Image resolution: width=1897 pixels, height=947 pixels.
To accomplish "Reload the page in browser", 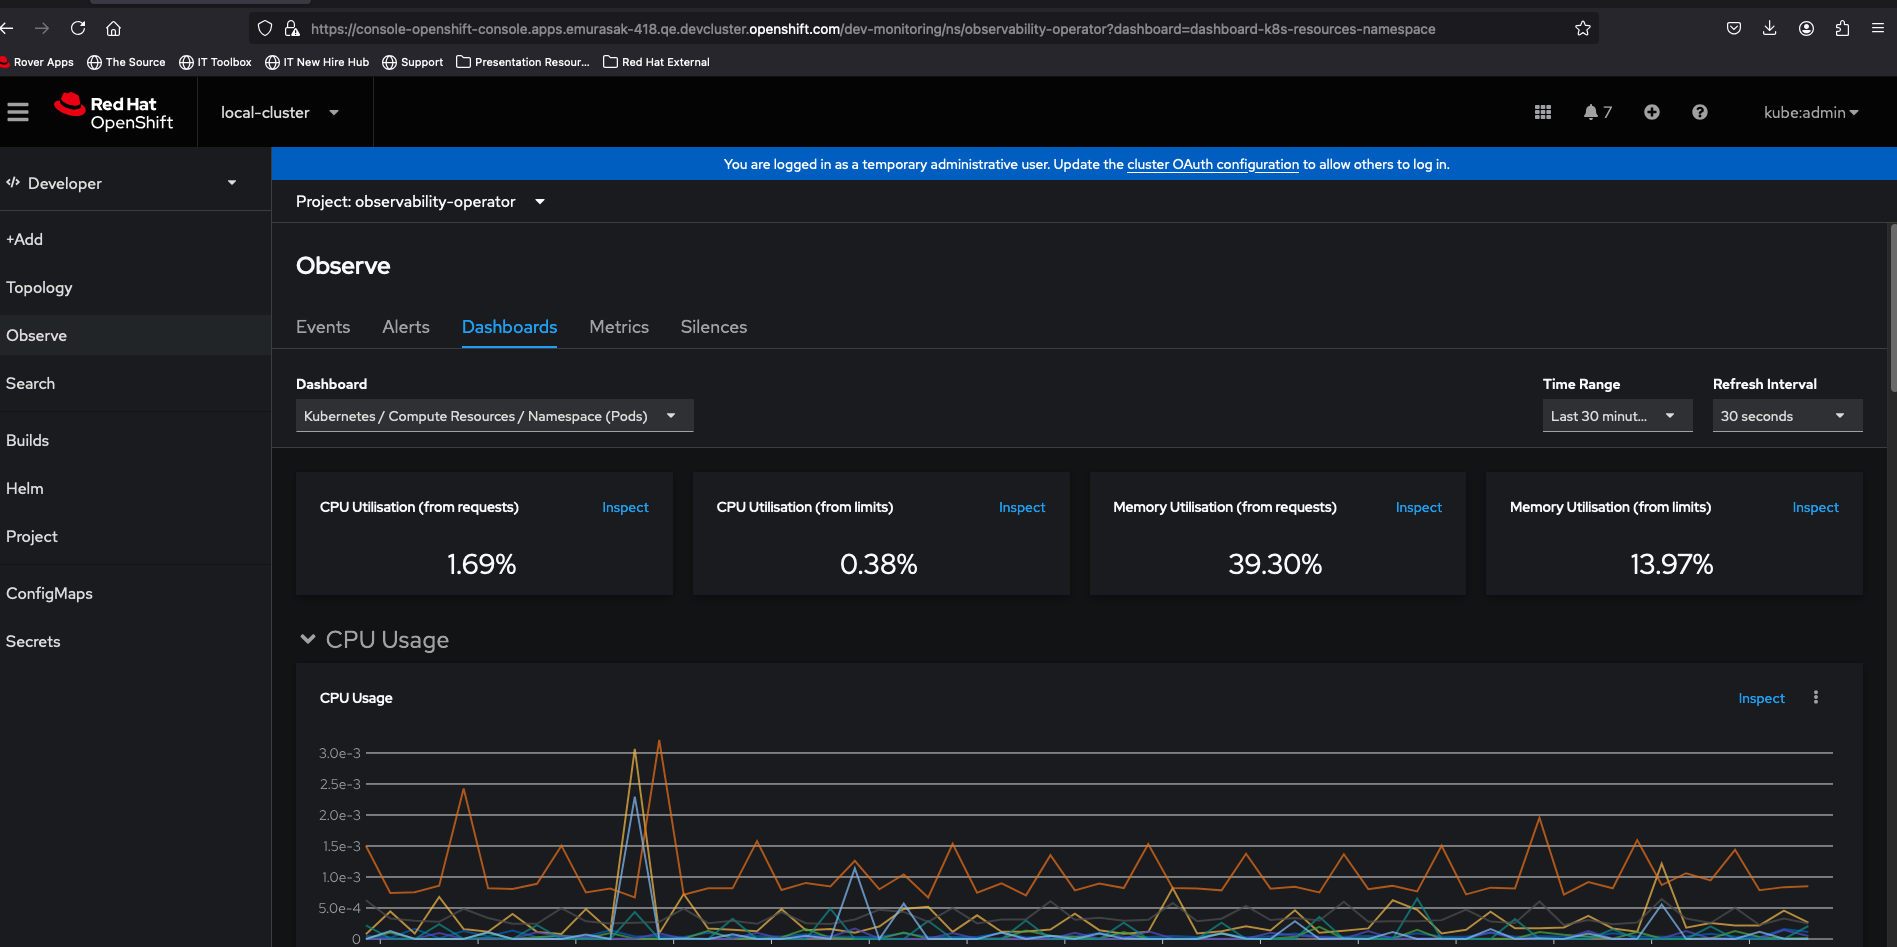I will [x=78, y=29].
